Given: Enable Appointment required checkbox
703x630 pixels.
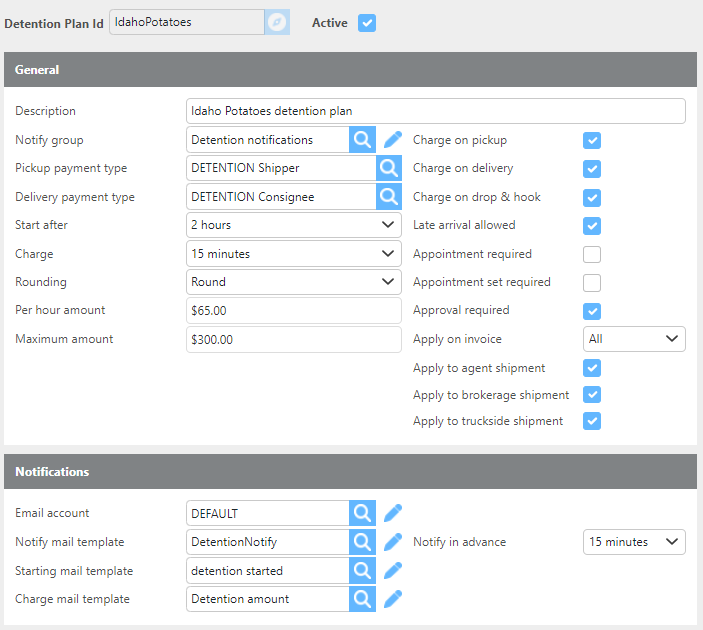Looking at the screenshot, I should (x=592, y=254).
